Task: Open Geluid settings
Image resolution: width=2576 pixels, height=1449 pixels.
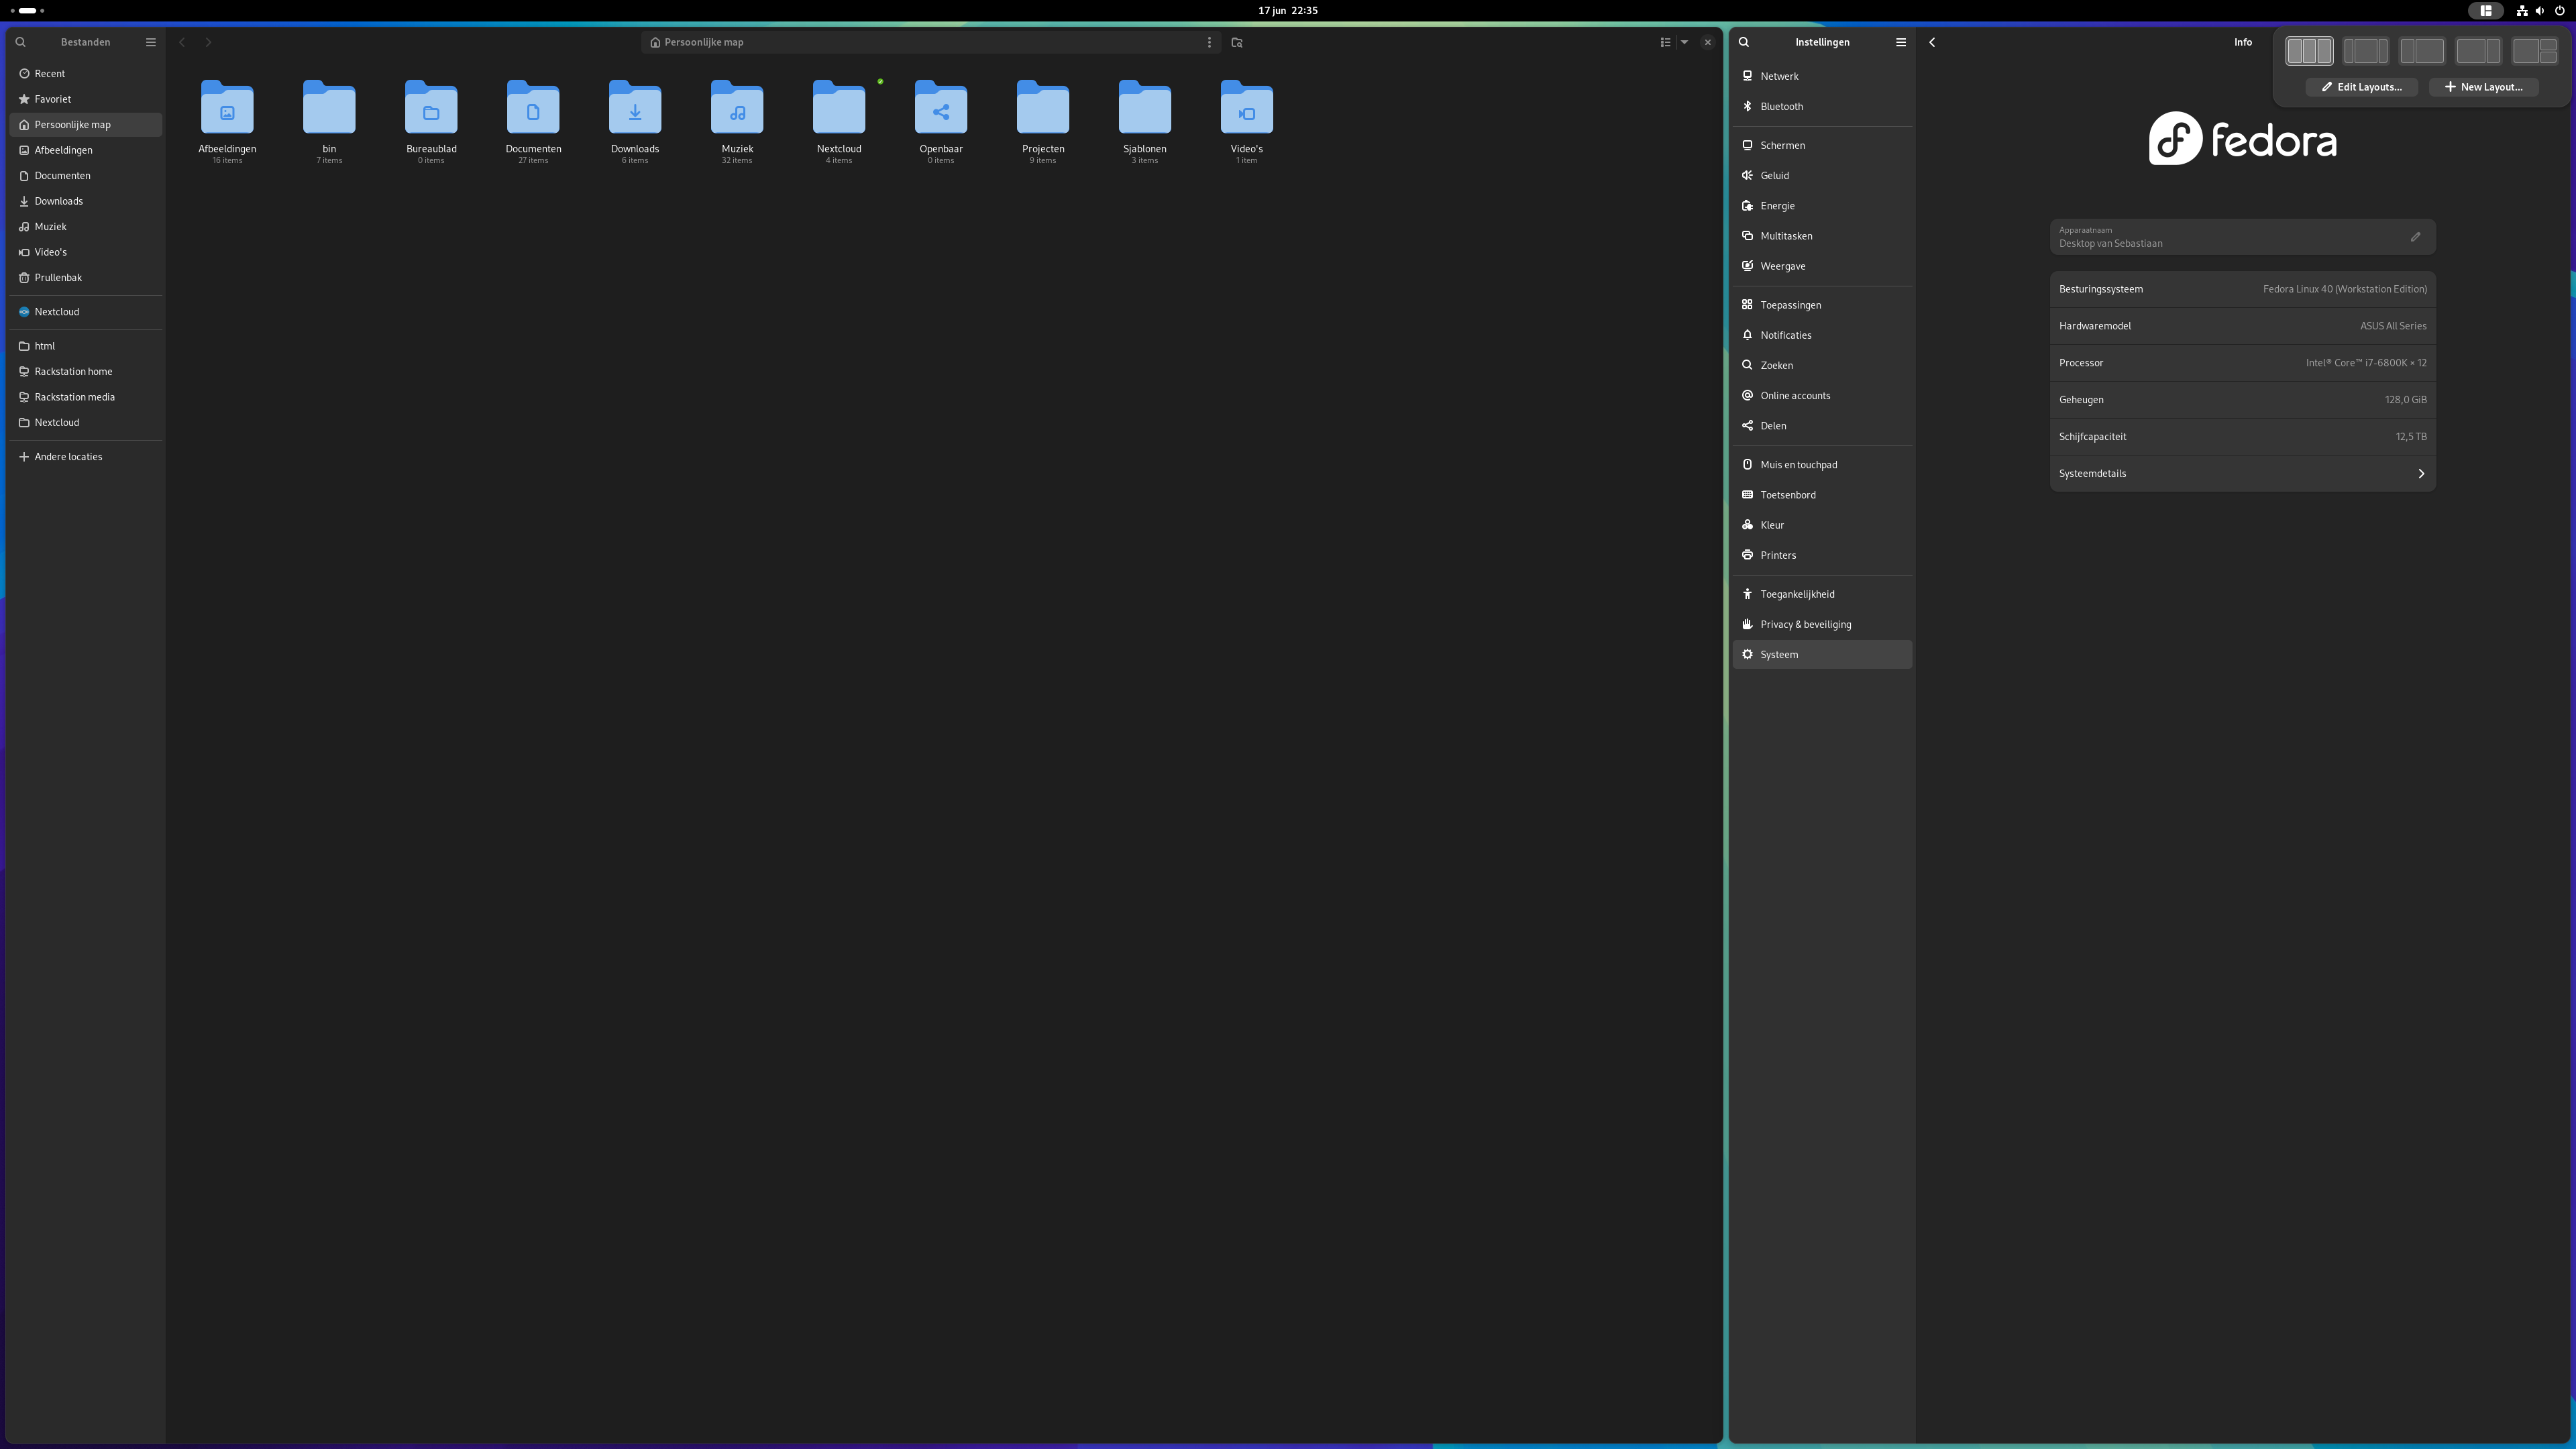Action: (x=1822, y=175)
